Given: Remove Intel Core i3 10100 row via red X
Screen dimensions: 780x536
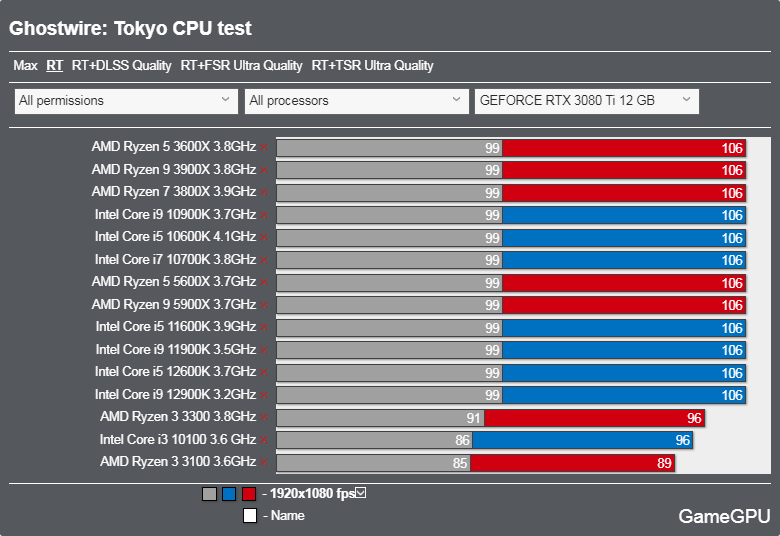Looking at the screenshot, I should coord(264,440).
